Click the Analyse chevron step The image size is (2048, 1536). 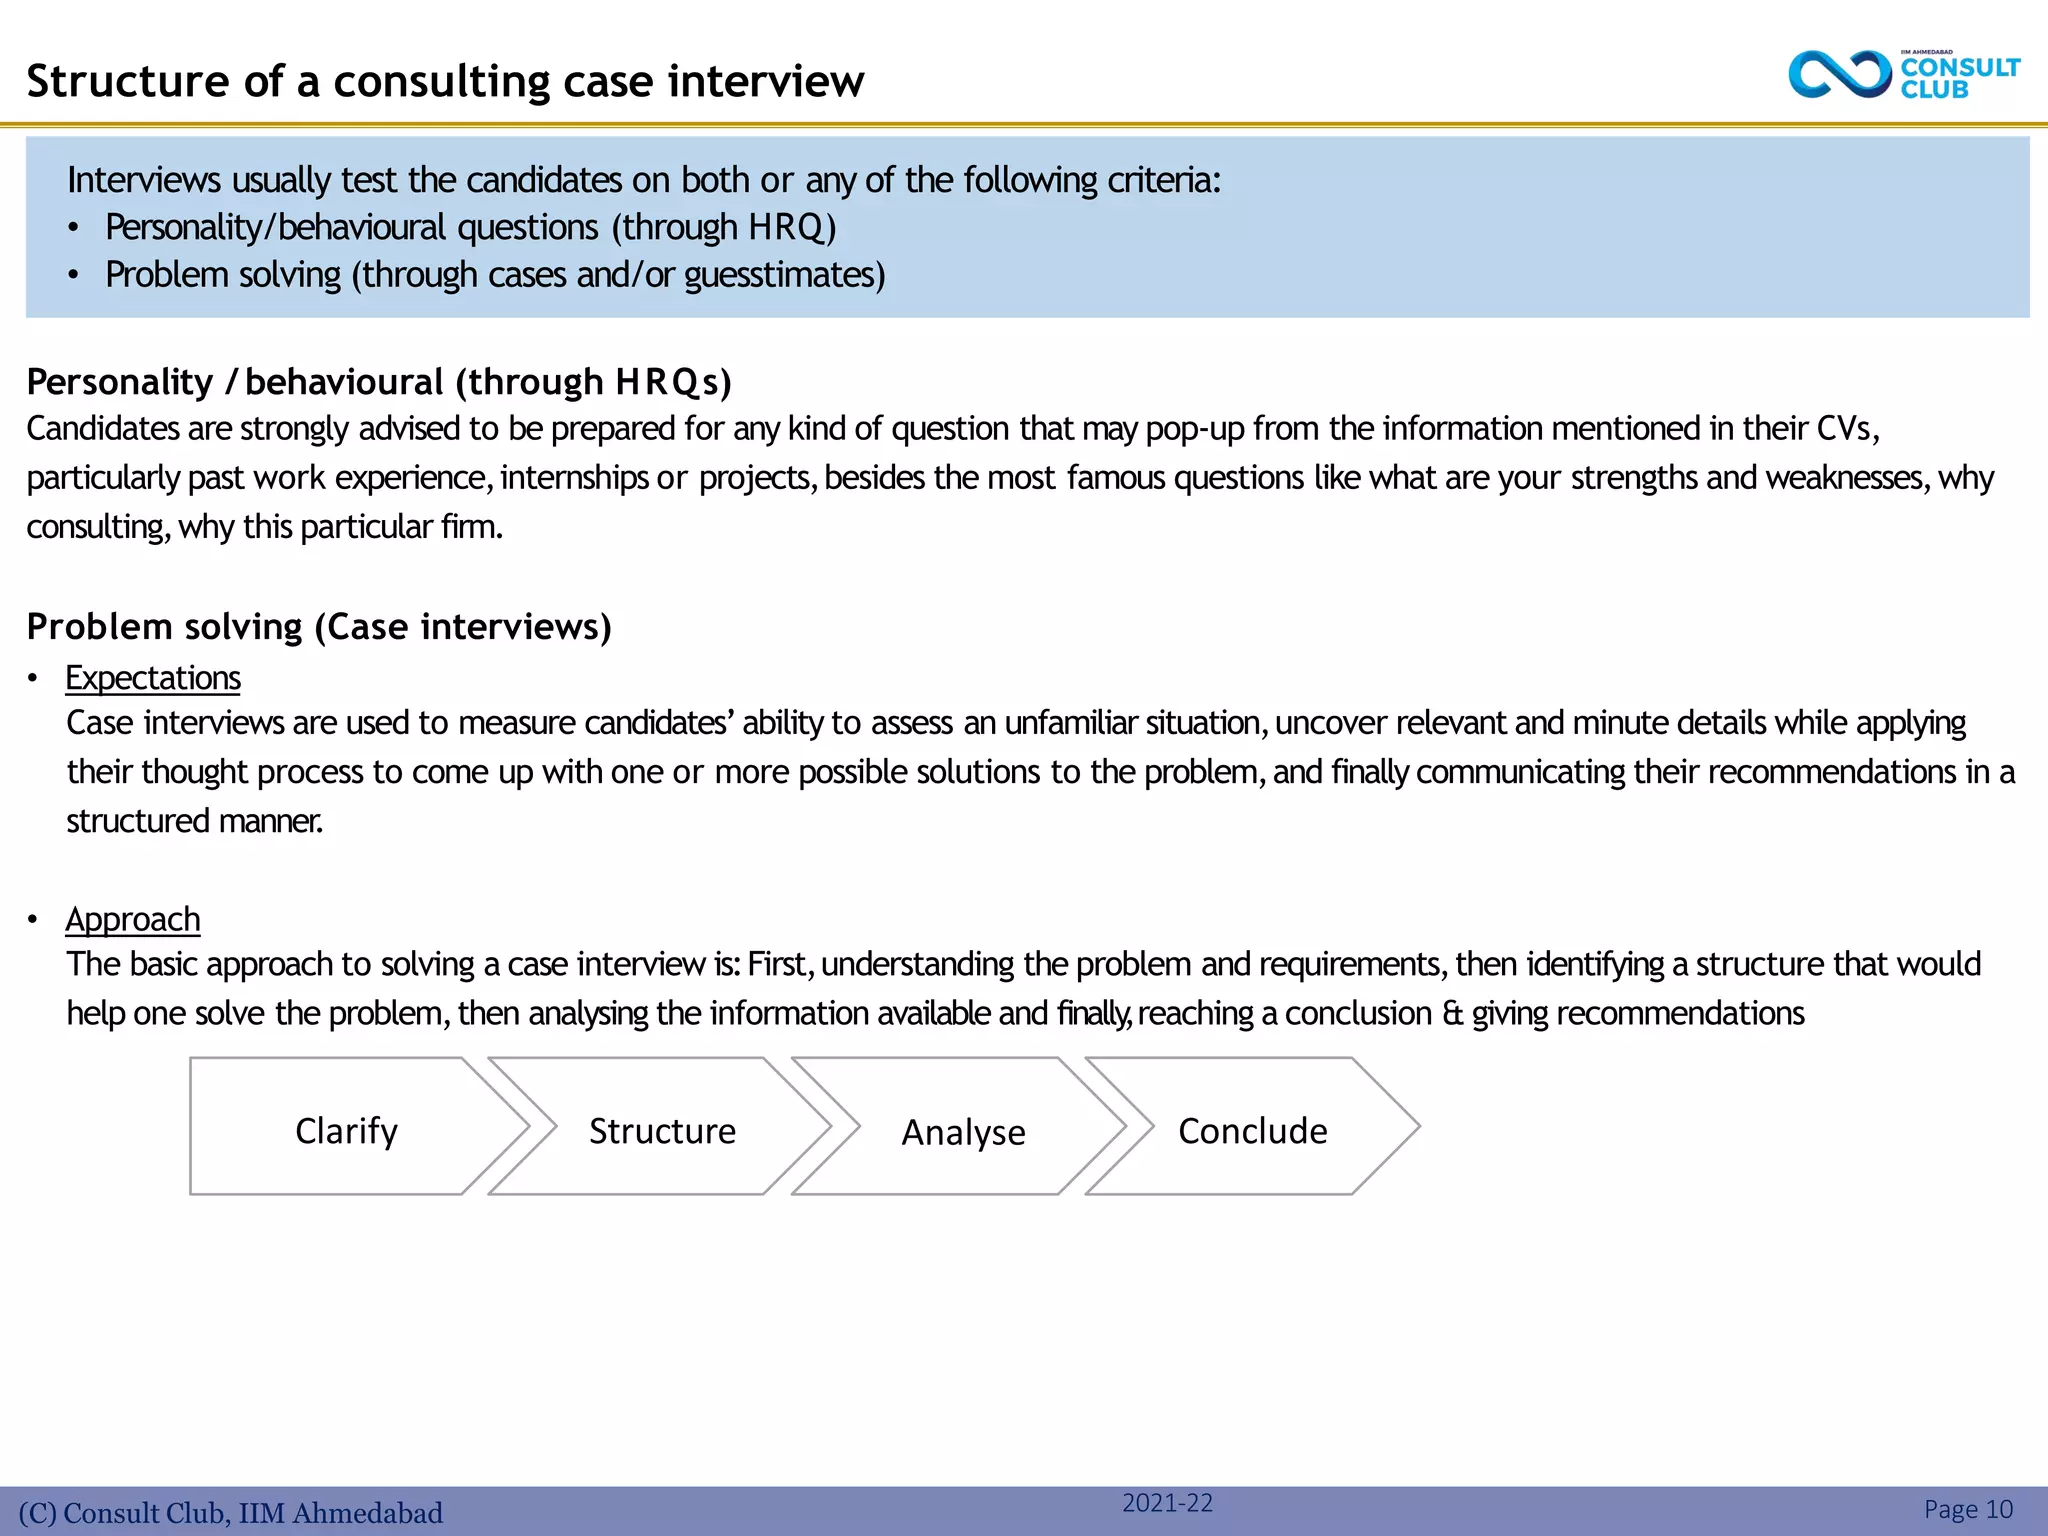(x=963, y=1131)
